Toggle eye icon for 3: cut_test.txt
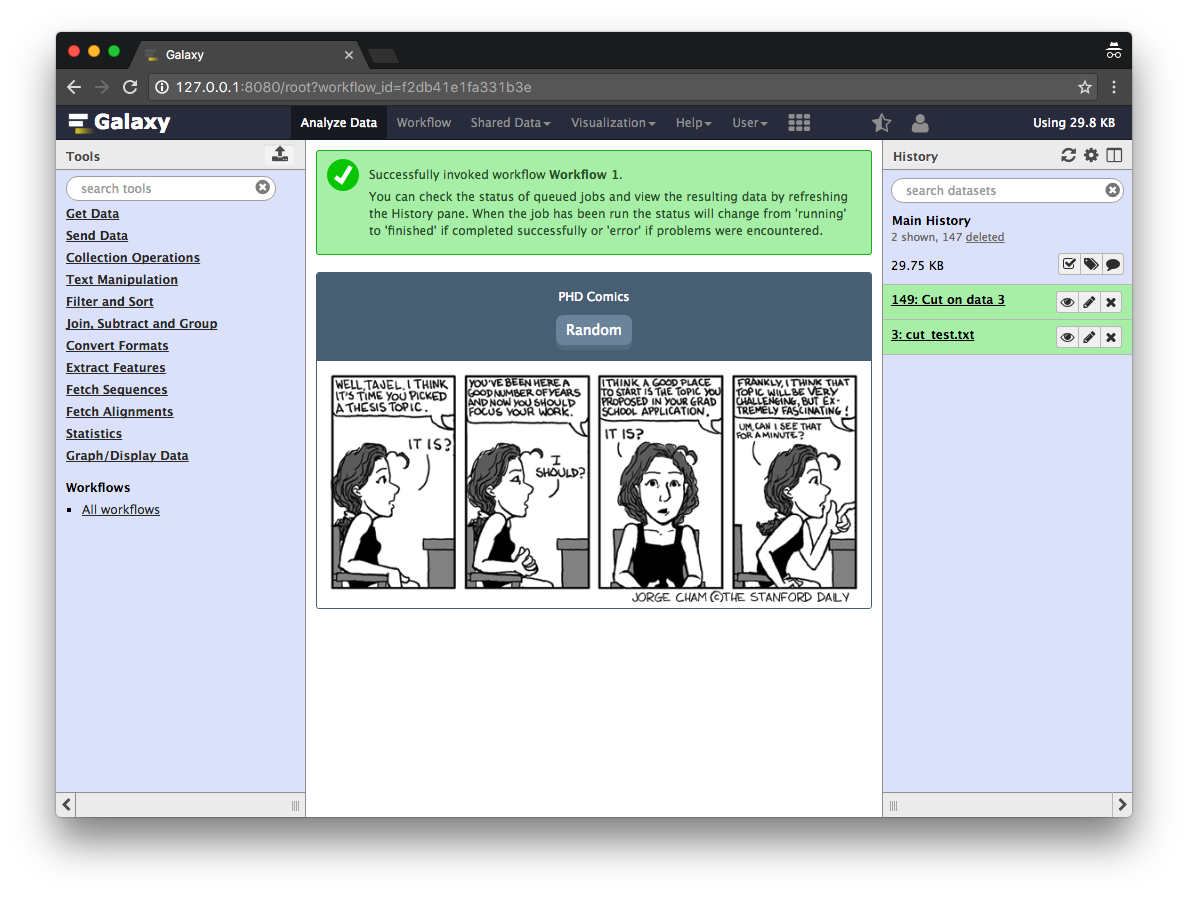 1067,337
